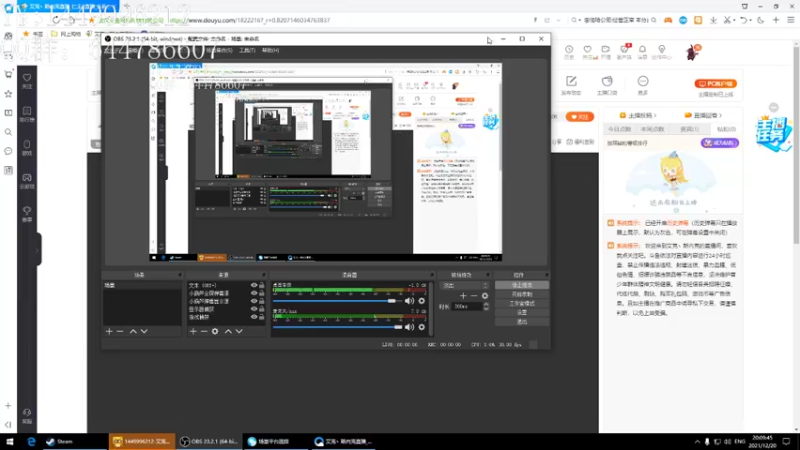Click OBS 开始录制 start recording button
This screenshot has height=450, width=800.
coord(521,294)
